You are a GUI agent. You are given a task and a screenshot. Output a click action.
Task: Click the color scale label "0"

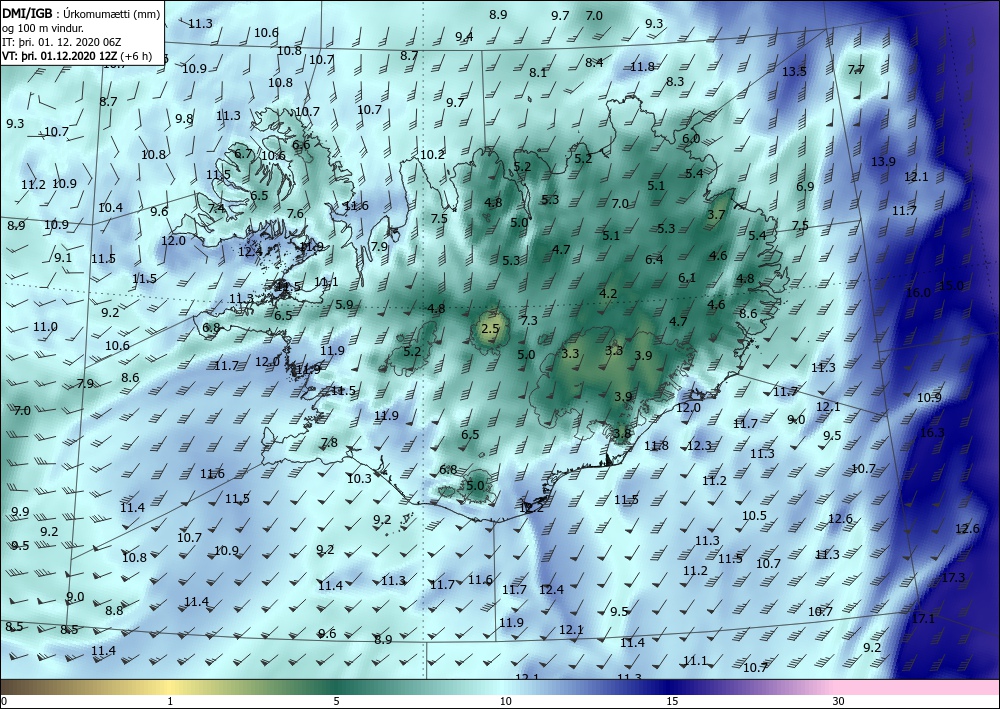click(x=4, y=702)
